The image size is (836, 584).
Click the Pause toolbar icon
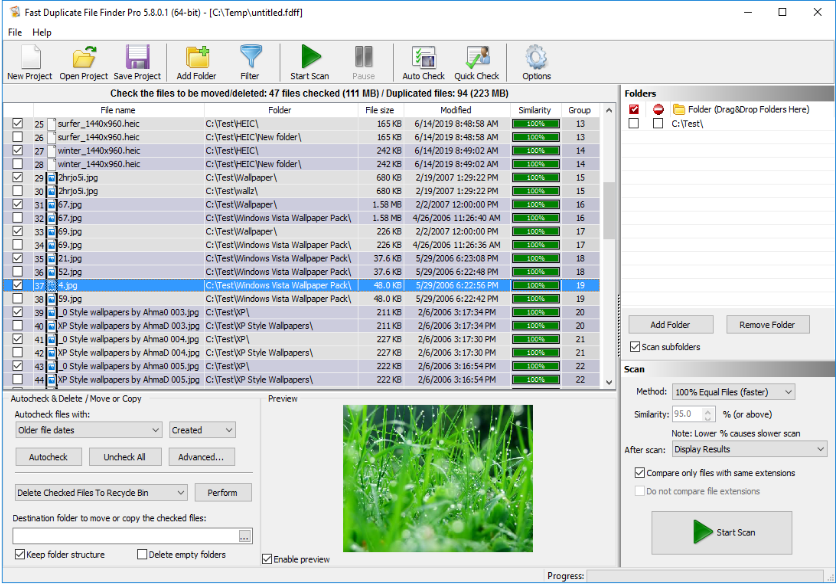(x=364, y=57)
